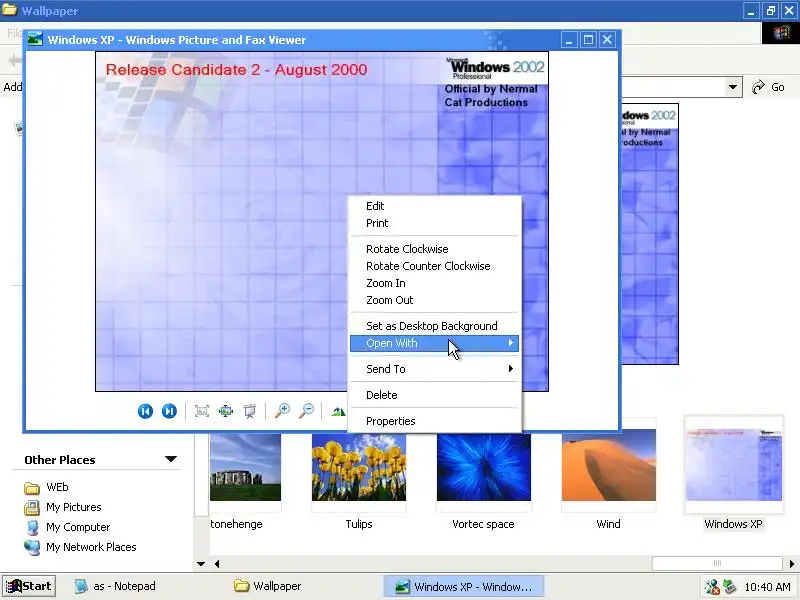Screen dimensions: 800x600
Task: Choose Set as Desktop Background
Action: coord(432,326)
